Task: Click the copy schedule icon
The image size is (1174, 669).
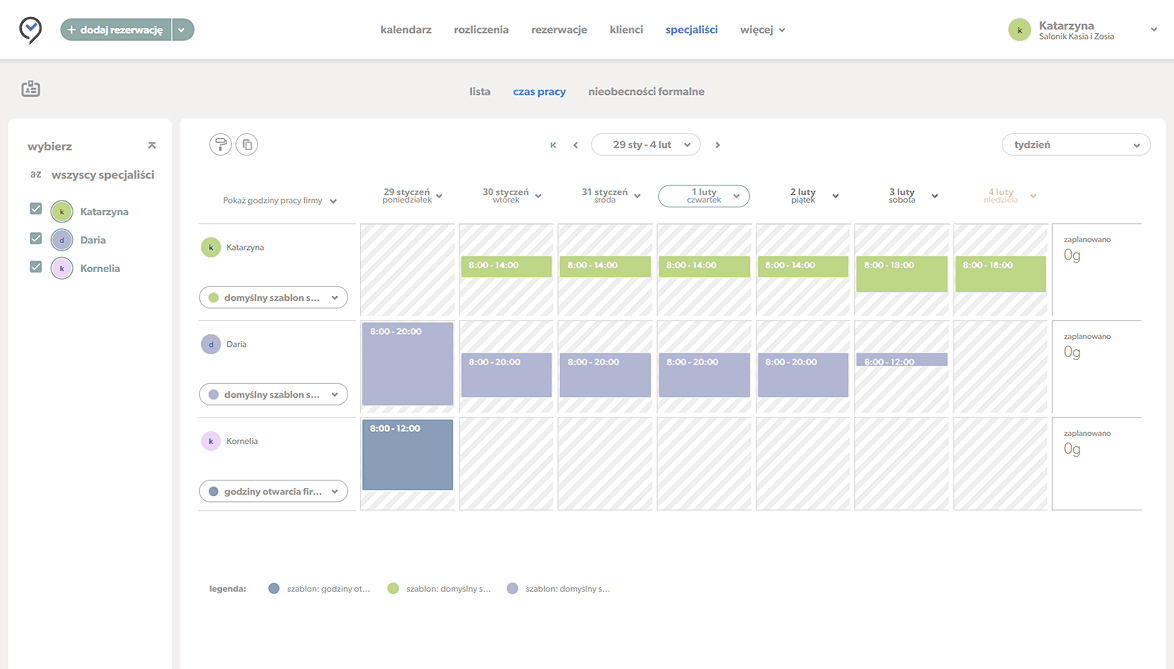Action: 246,144
